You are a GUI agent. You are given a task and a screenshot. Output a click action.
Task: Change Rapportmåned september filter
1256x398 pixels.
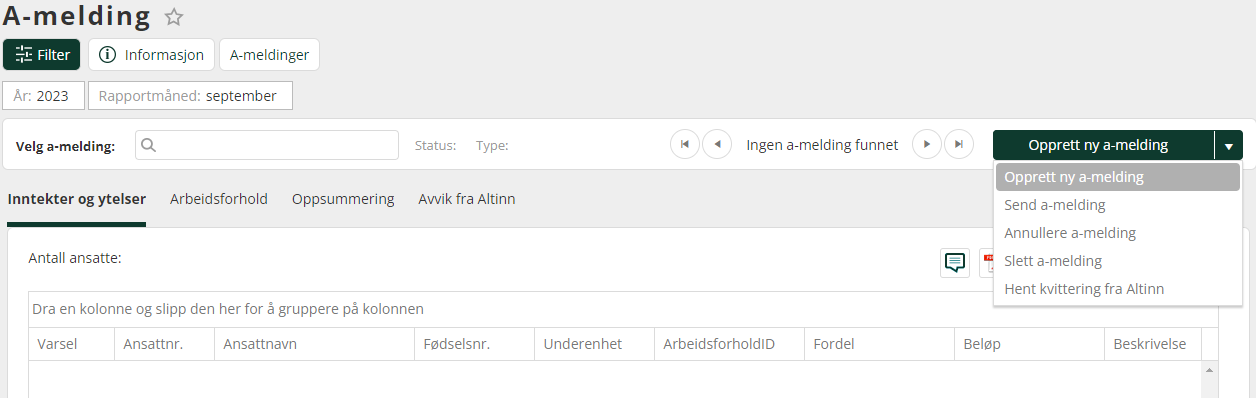point(190,96)
